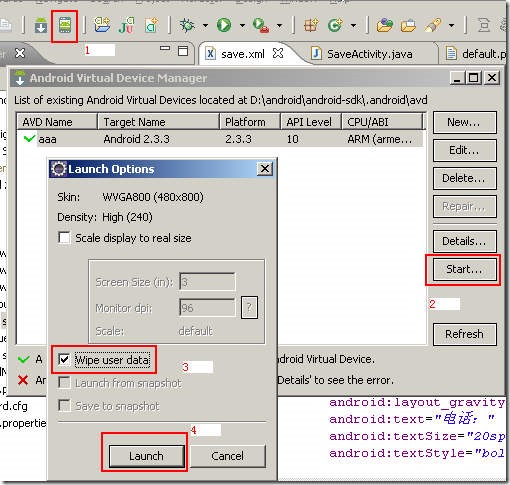Screen dimensions: 510x485
Task: Open the External Tools dropdown arrow
Action: 279,25
